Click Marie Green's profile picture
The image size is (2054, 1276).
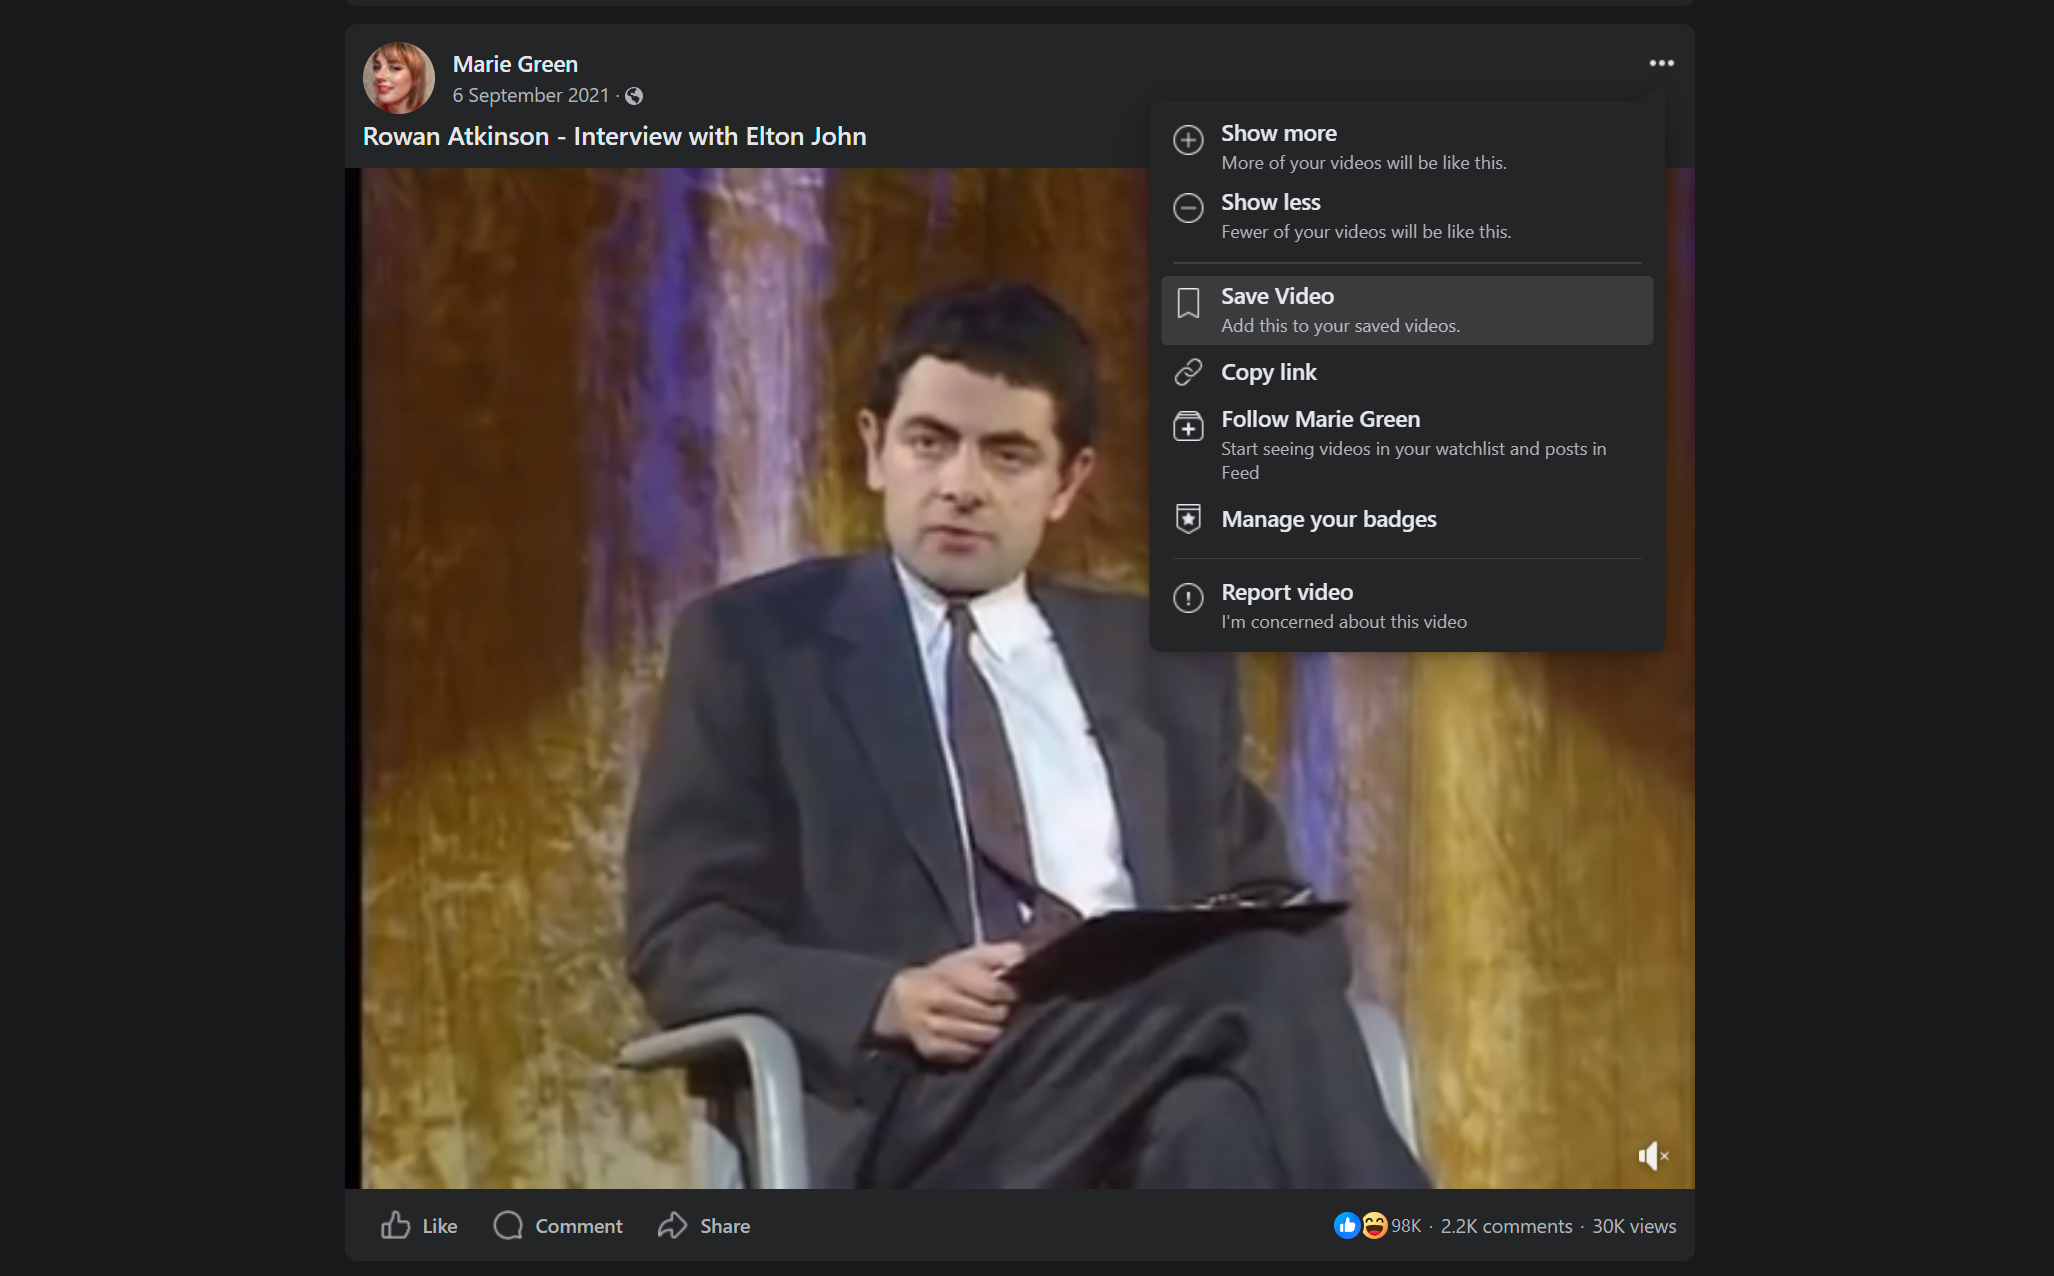point(399,78)
